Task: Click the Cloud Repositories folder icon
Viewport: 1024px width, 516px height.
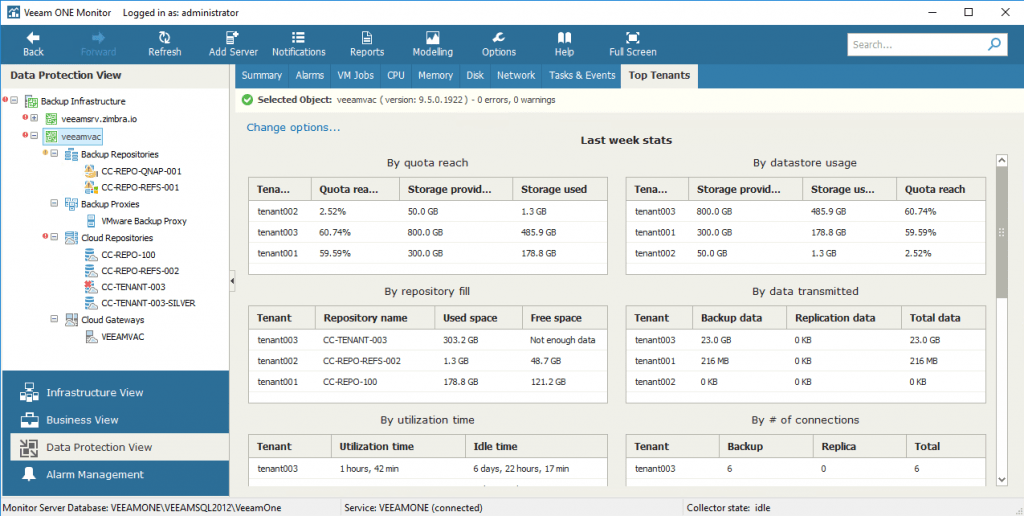Action: [71, 238]
